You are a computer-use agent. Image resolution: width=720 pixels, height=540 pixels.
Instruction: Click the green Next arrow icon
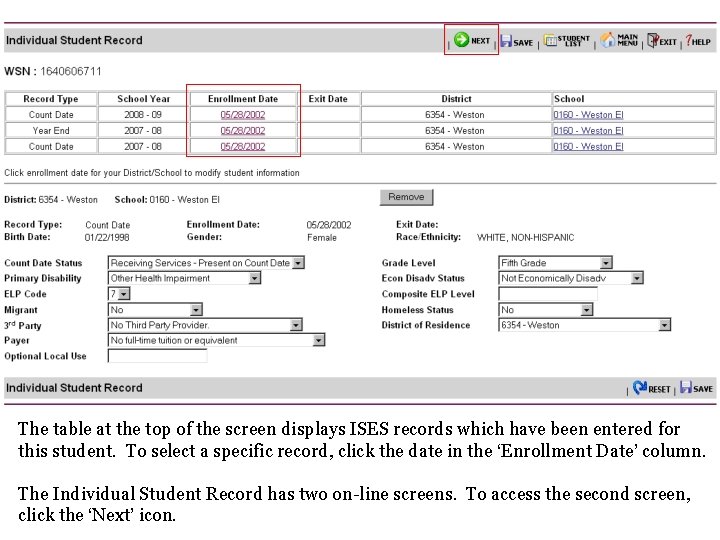pyautogui.click(x=461, y=40)
